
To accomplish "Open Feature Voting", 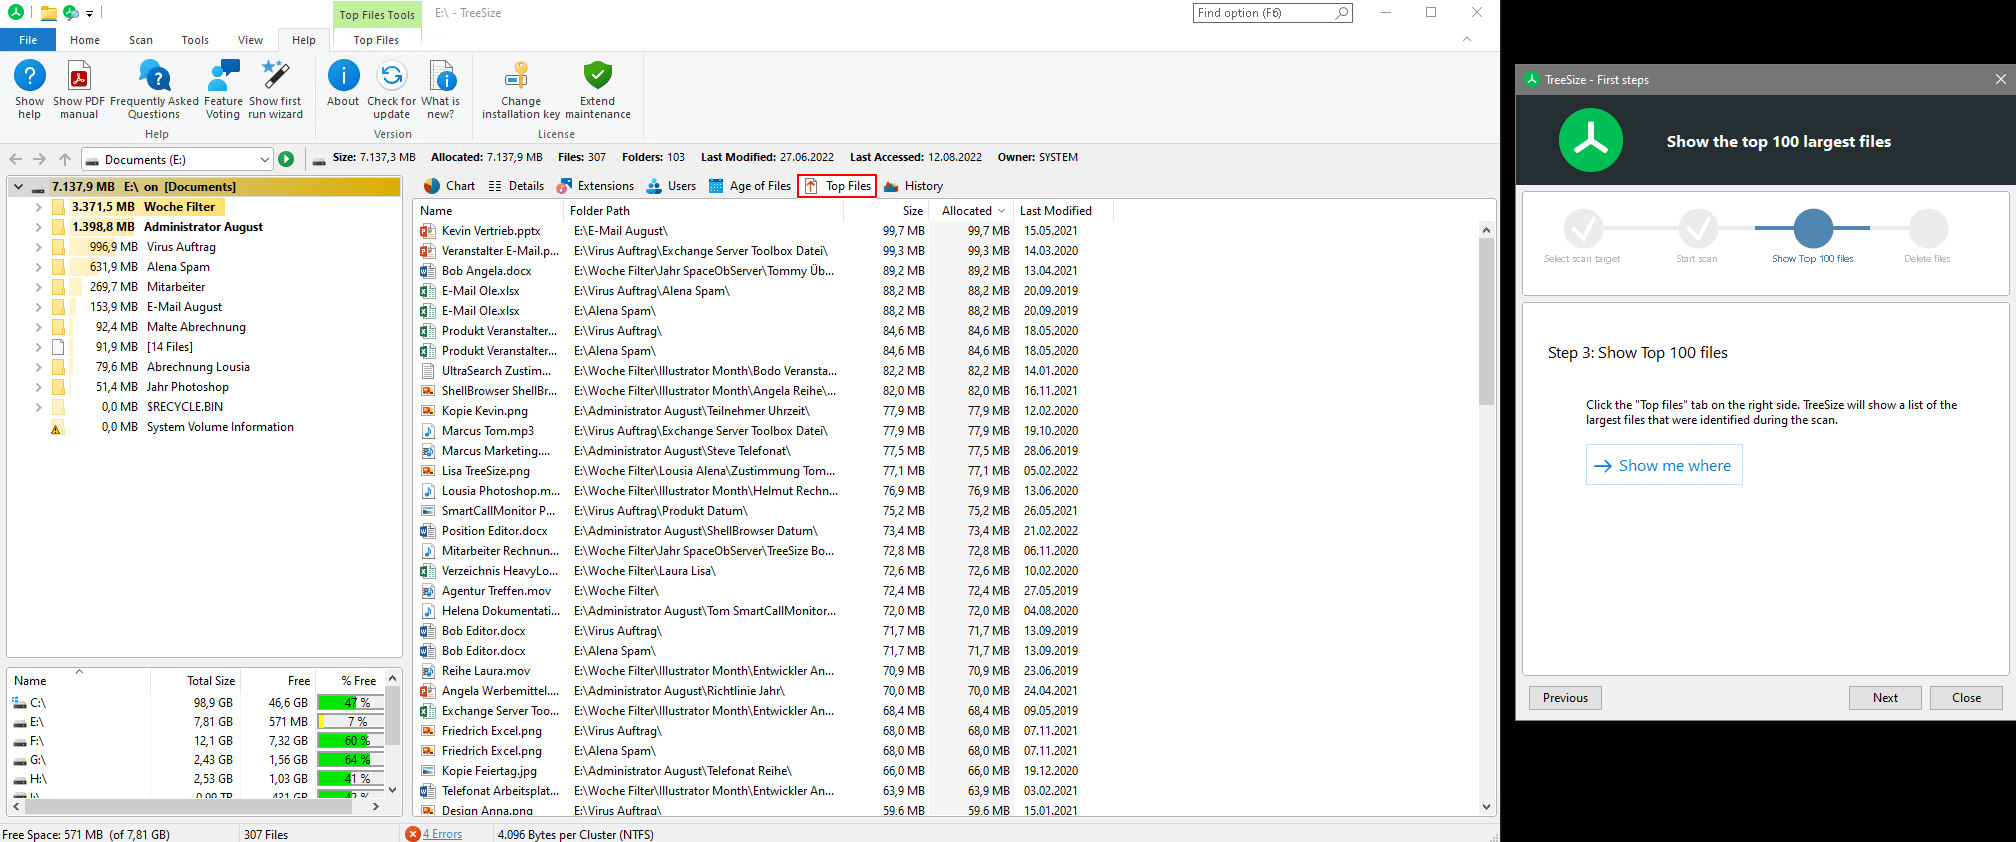I will click(223, 77).
